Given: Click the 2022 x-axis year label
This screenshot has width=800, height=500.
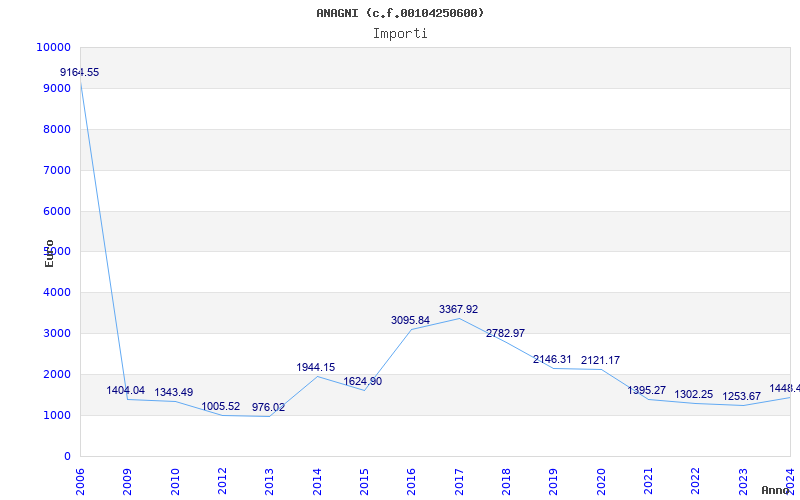Looking at the screenshot, I should (696, 481).
